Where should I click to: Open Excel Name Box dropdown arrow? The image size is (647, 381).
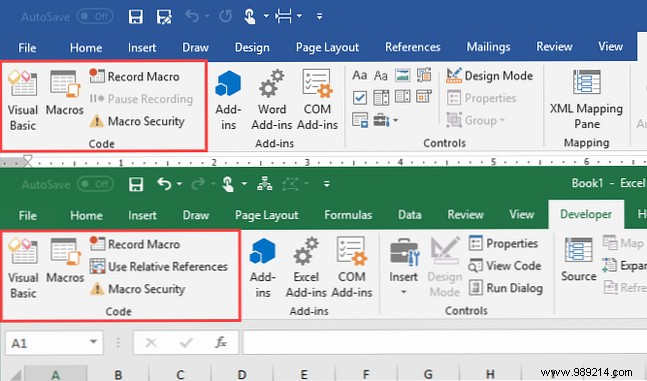94,342
